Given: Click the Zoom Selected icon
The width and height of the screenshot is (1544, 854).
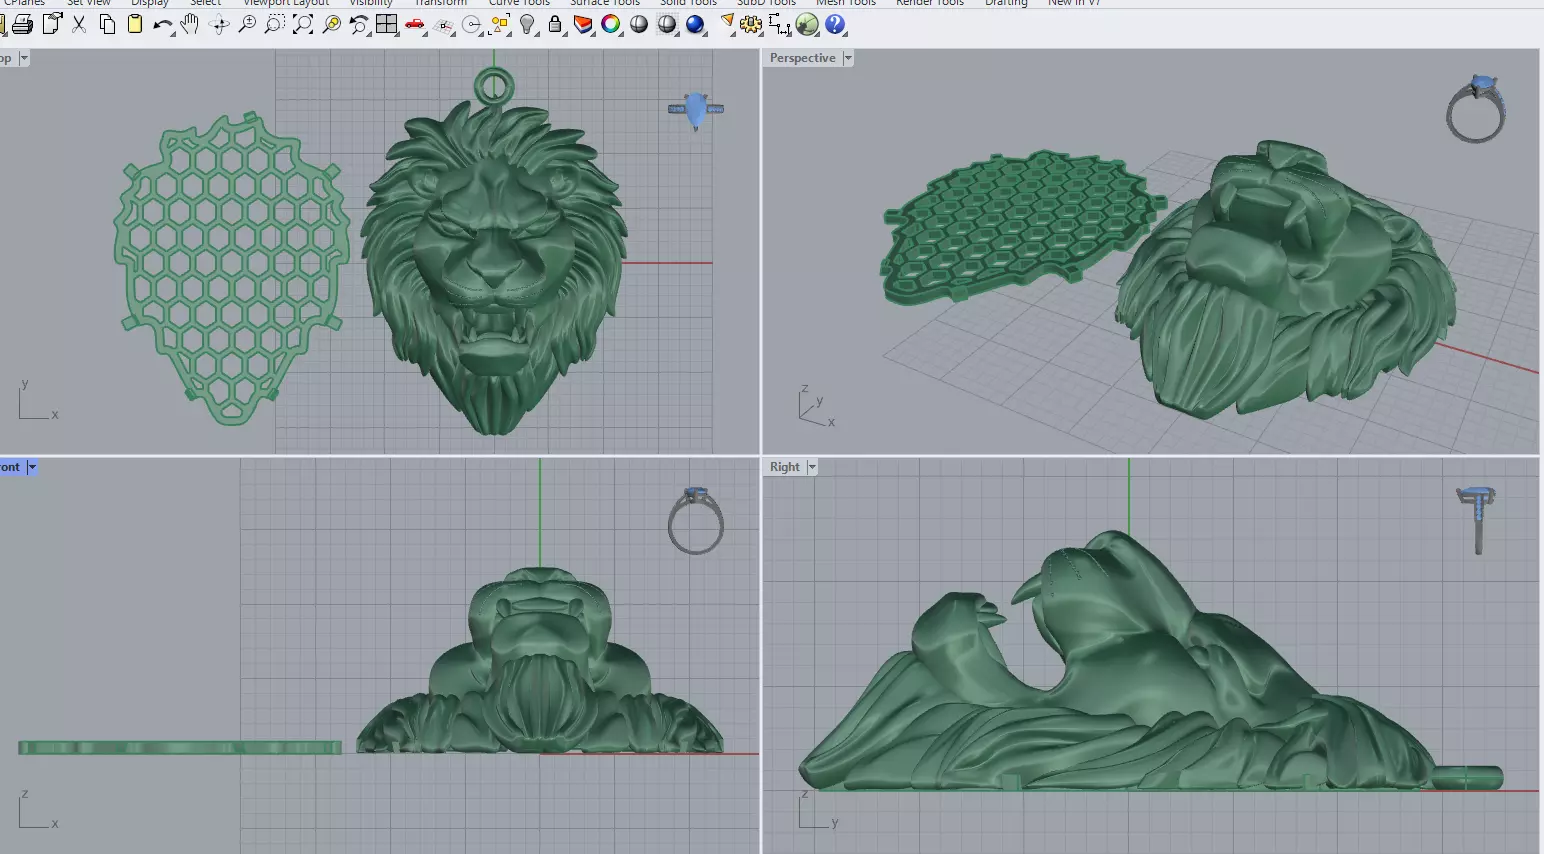Looking at the screenshot, I should (x=331, y=25).
